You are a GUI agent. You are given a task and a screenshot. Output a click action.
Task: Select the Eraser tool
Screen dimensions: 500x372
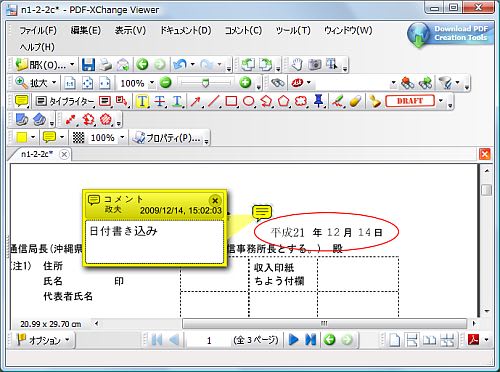coord(356,101)
